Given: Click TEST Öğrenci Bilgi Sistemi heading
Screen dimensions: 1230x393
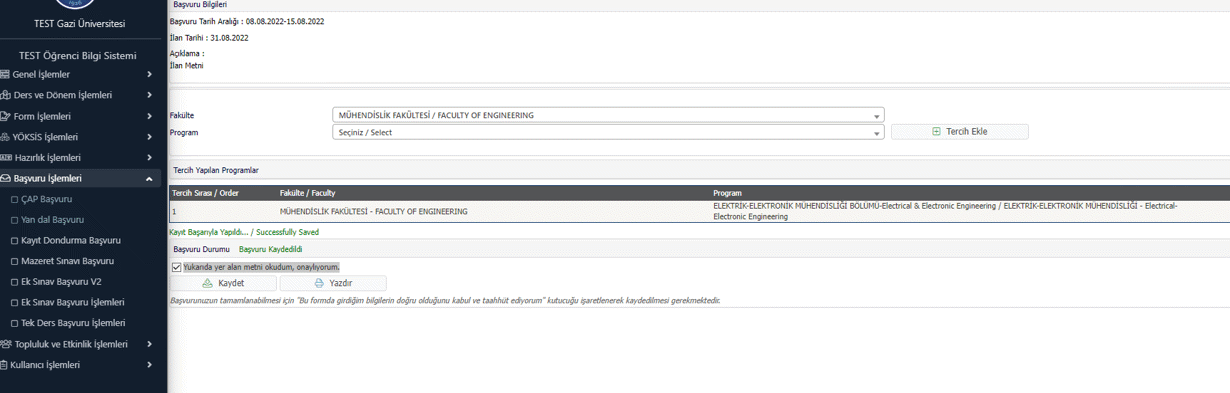Looking at the screenshot, I should (78, 56).
